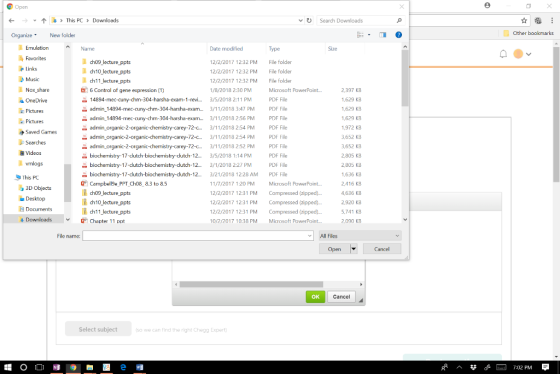This screenshot has width=560, height=374.
Task: Open the Dropbox tray icon
Action: point(473,367)
